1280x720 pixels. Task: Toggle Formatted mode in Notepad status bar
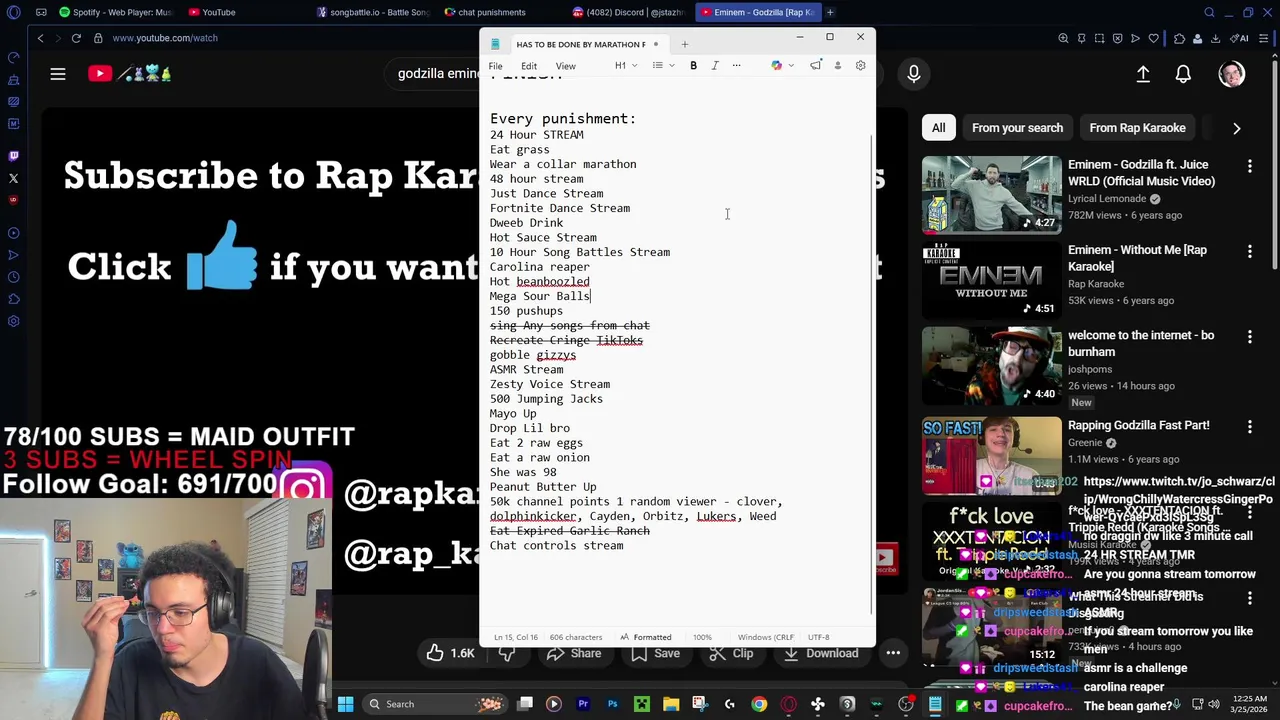pyautogui.click(x=645, y=637)
